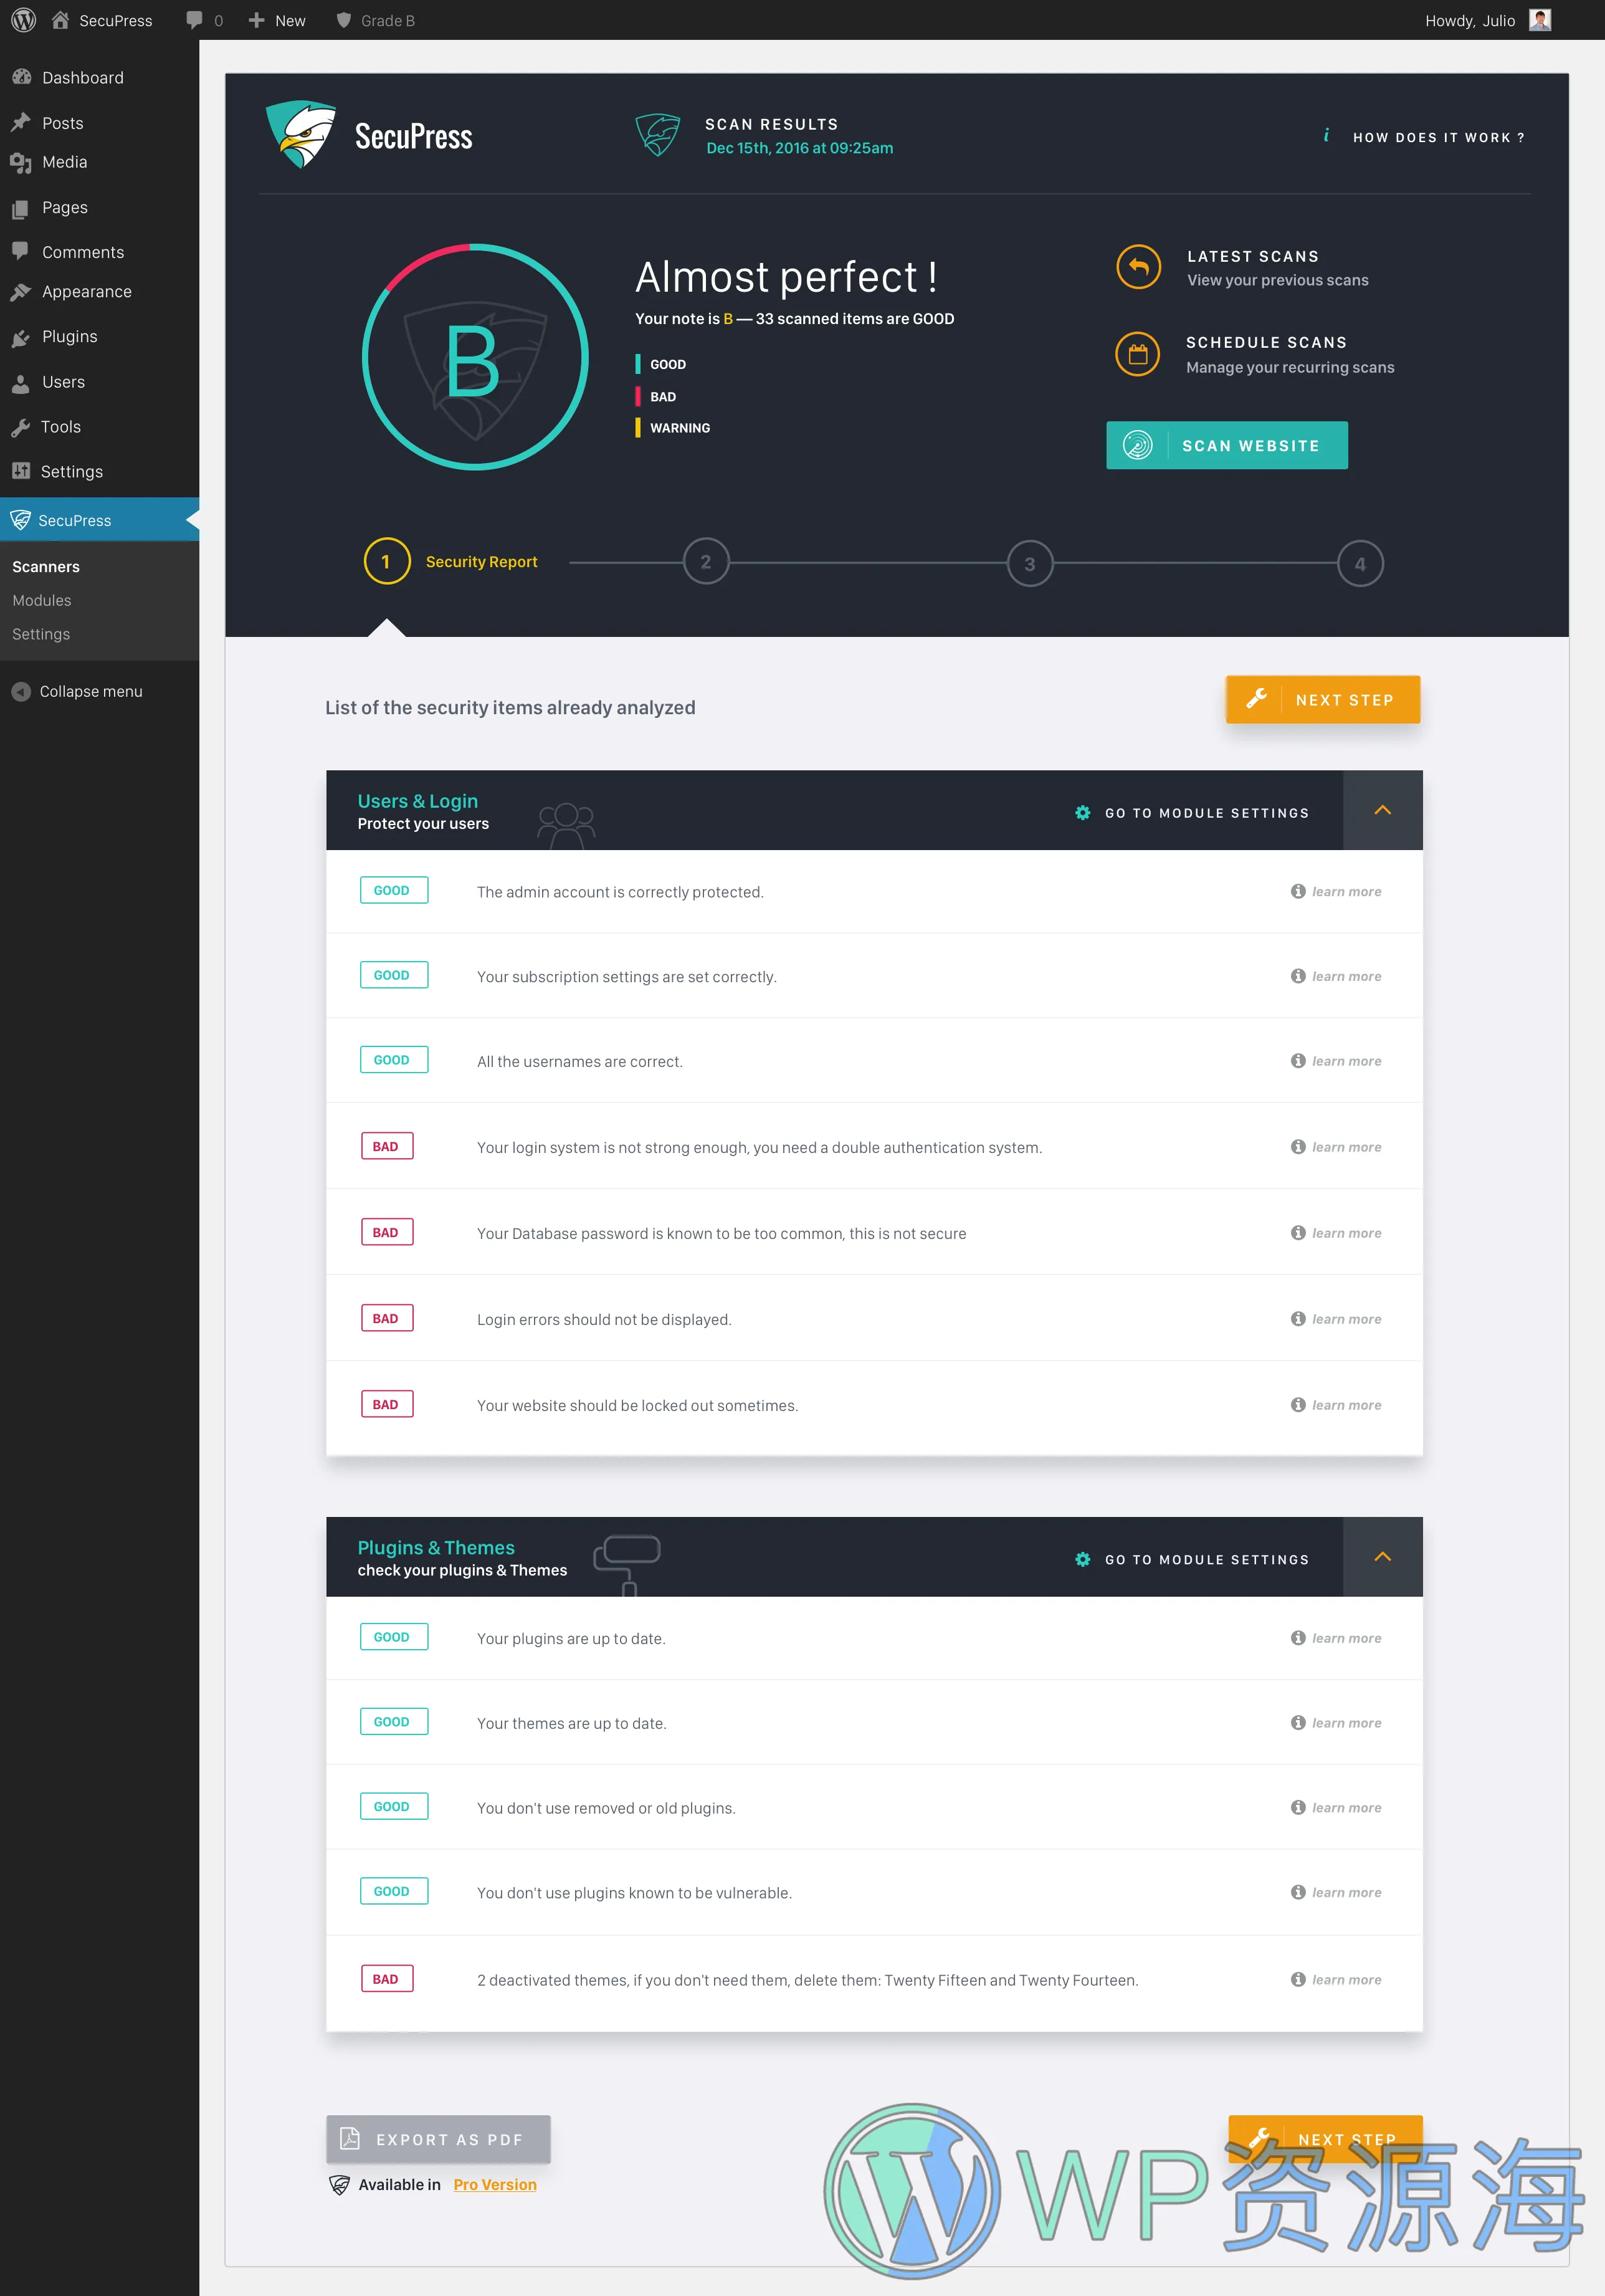This screenshot has height=2296, width=1605.
Task: Open Julio's avatar in the admin bar
Action: pyautogui.click(x=1540, y=20)
